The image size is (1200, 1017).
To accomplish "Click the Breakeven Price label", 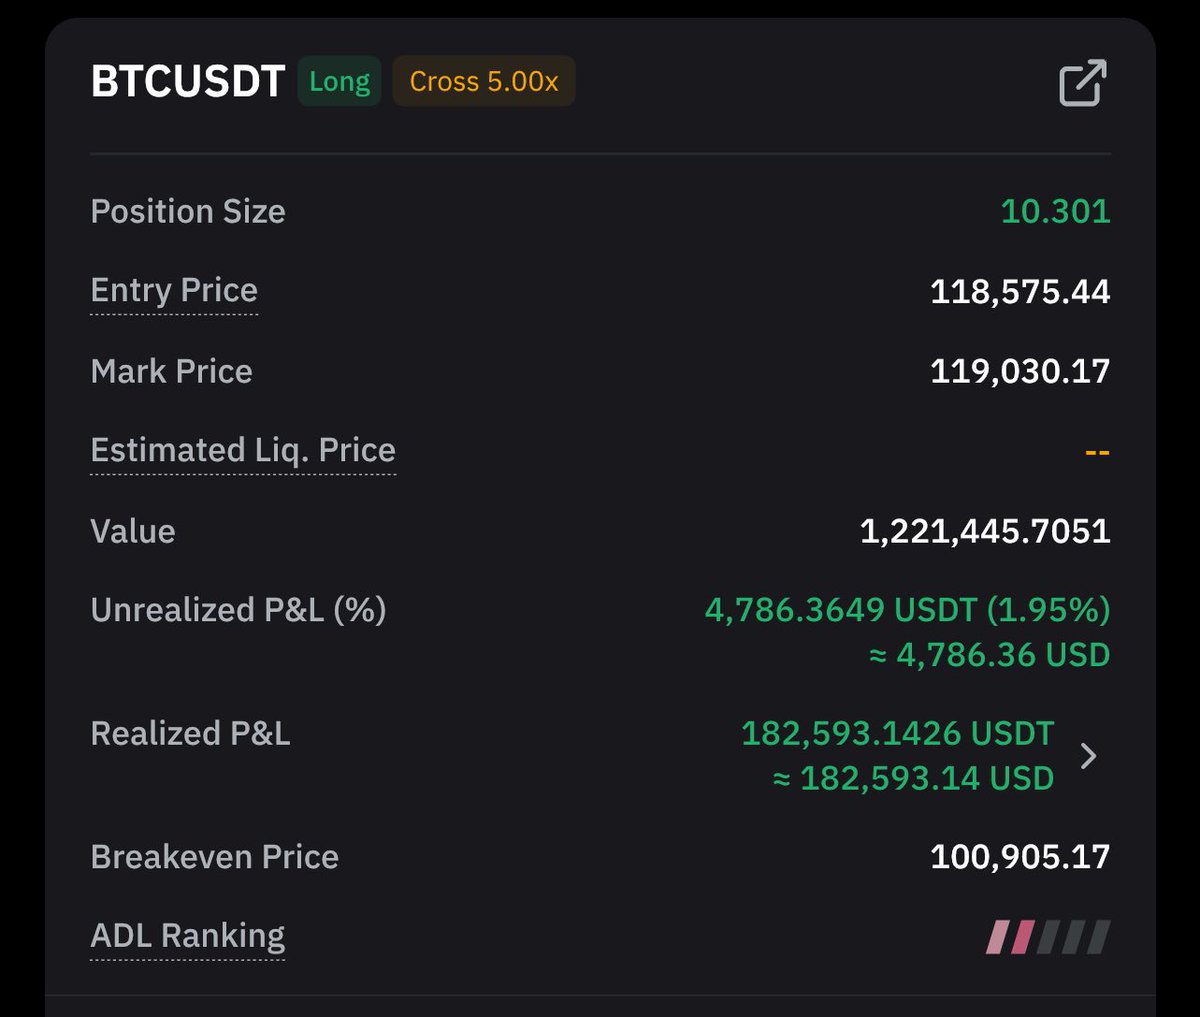I will (x=214, y=857).
